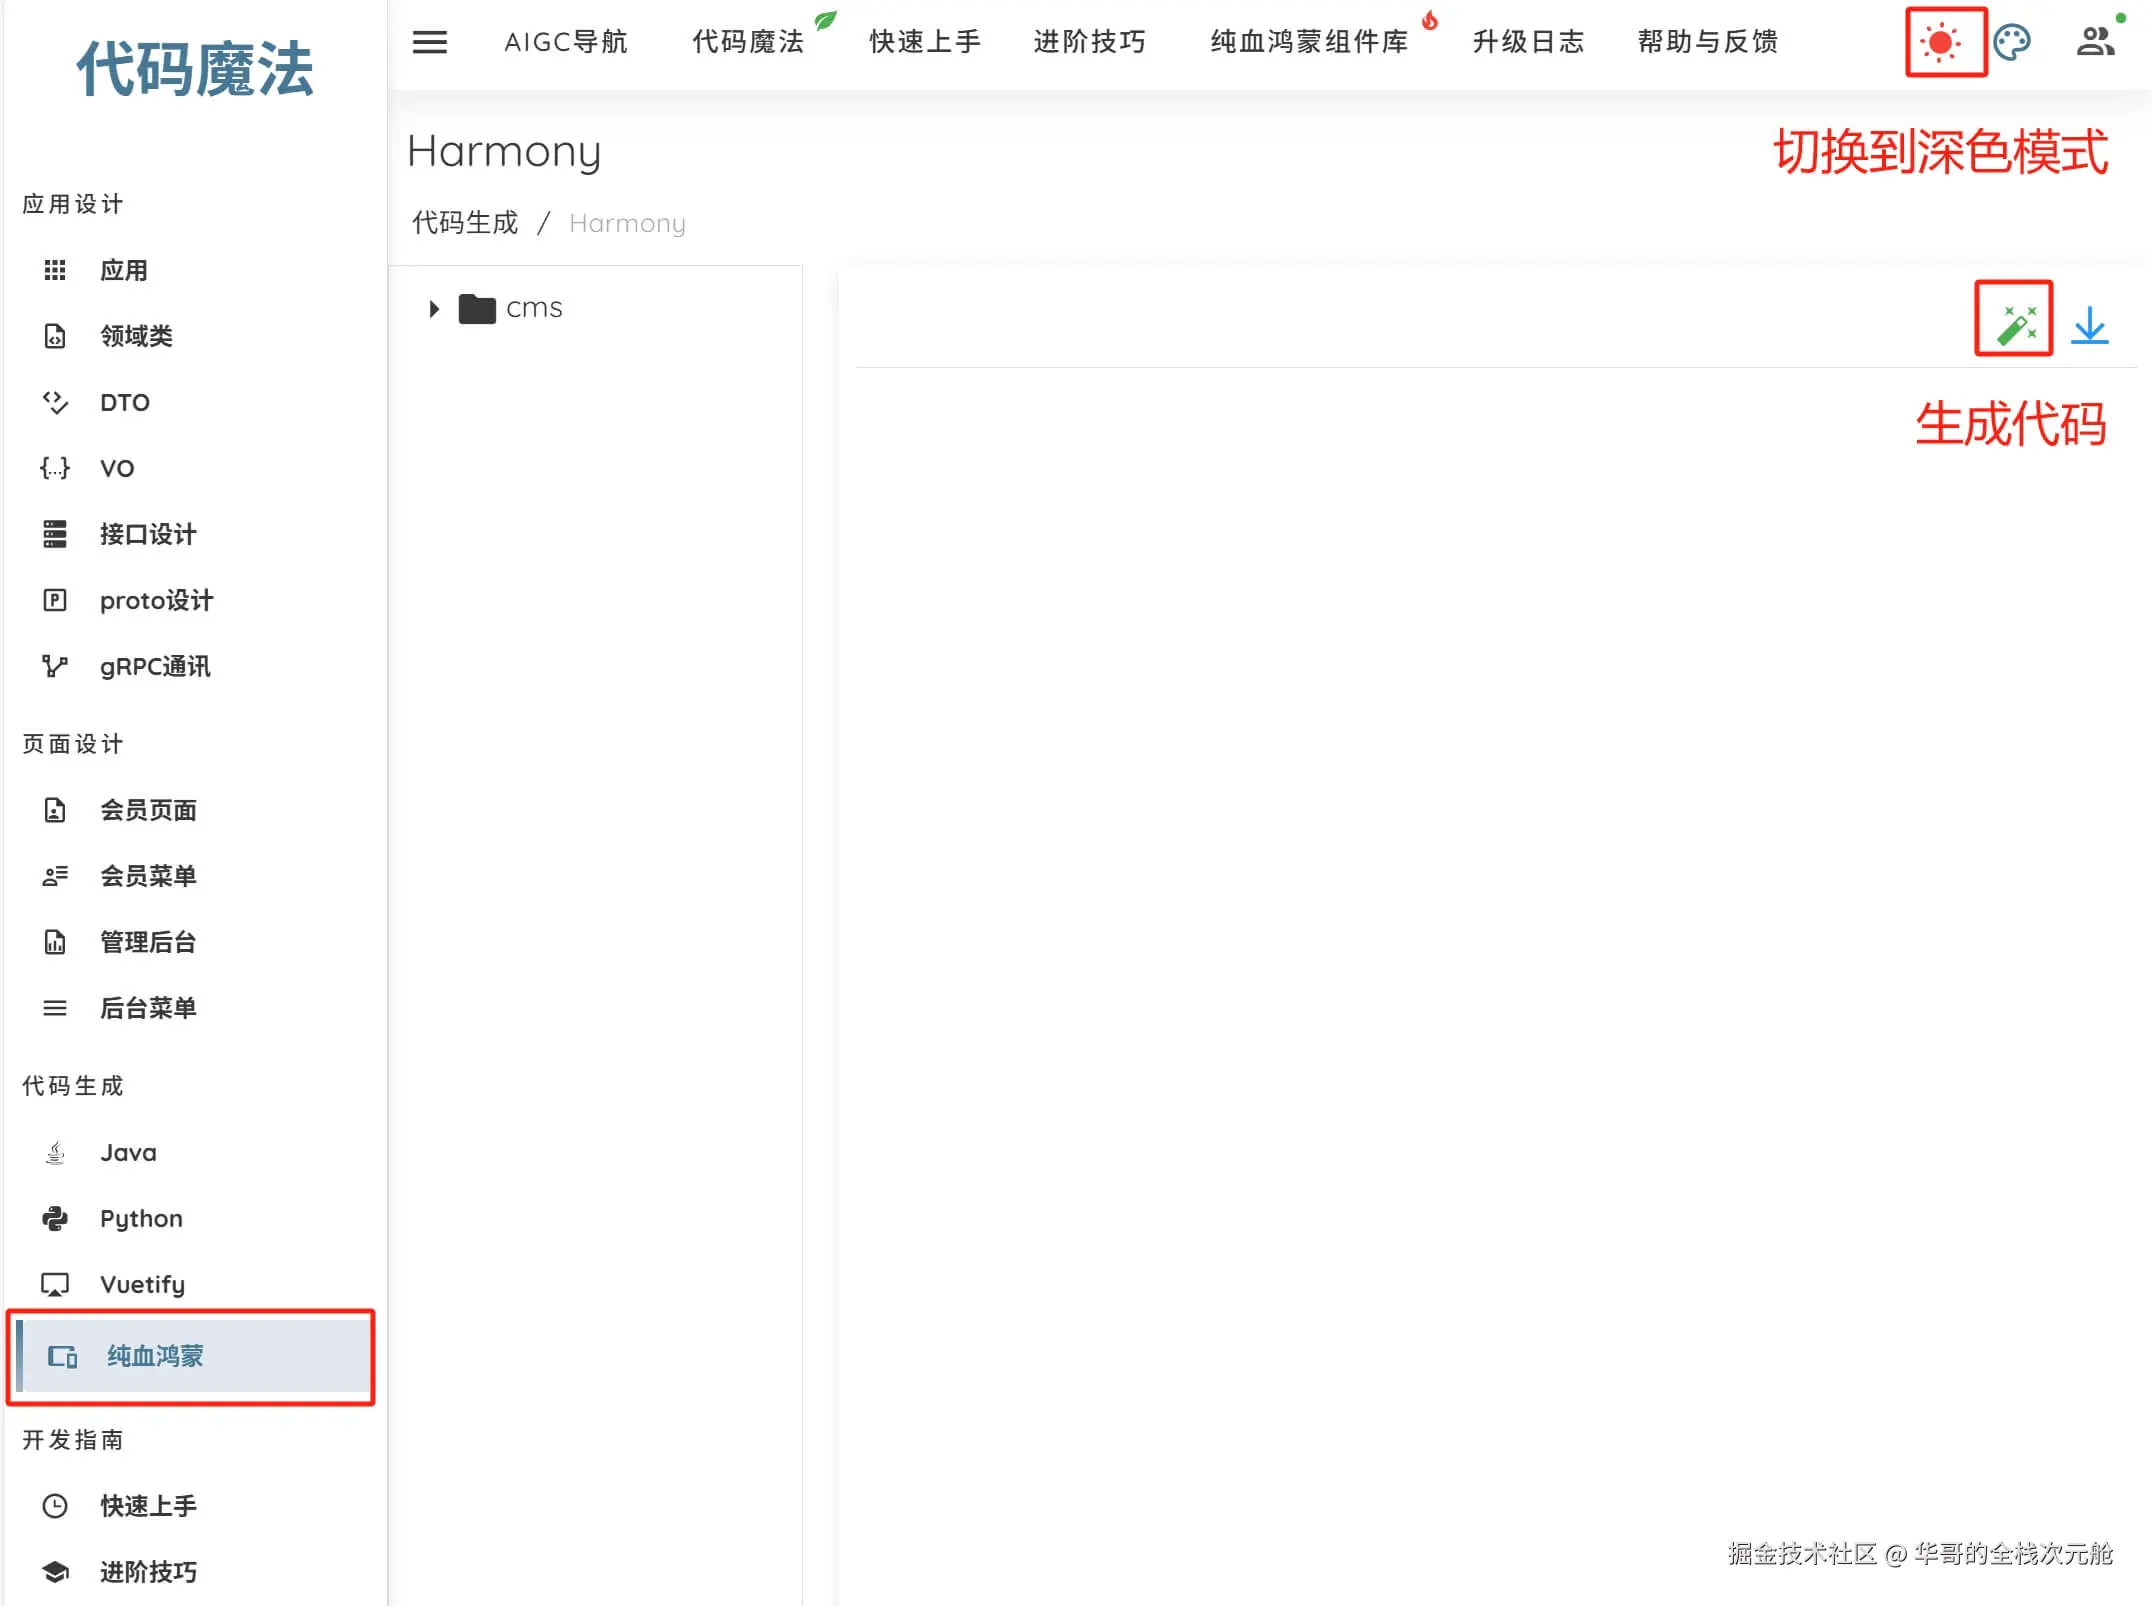Image resolution: width=2152 pixels, height=1606 pixels.
Task: Click the blue download icon
Action: point(2089,326)
